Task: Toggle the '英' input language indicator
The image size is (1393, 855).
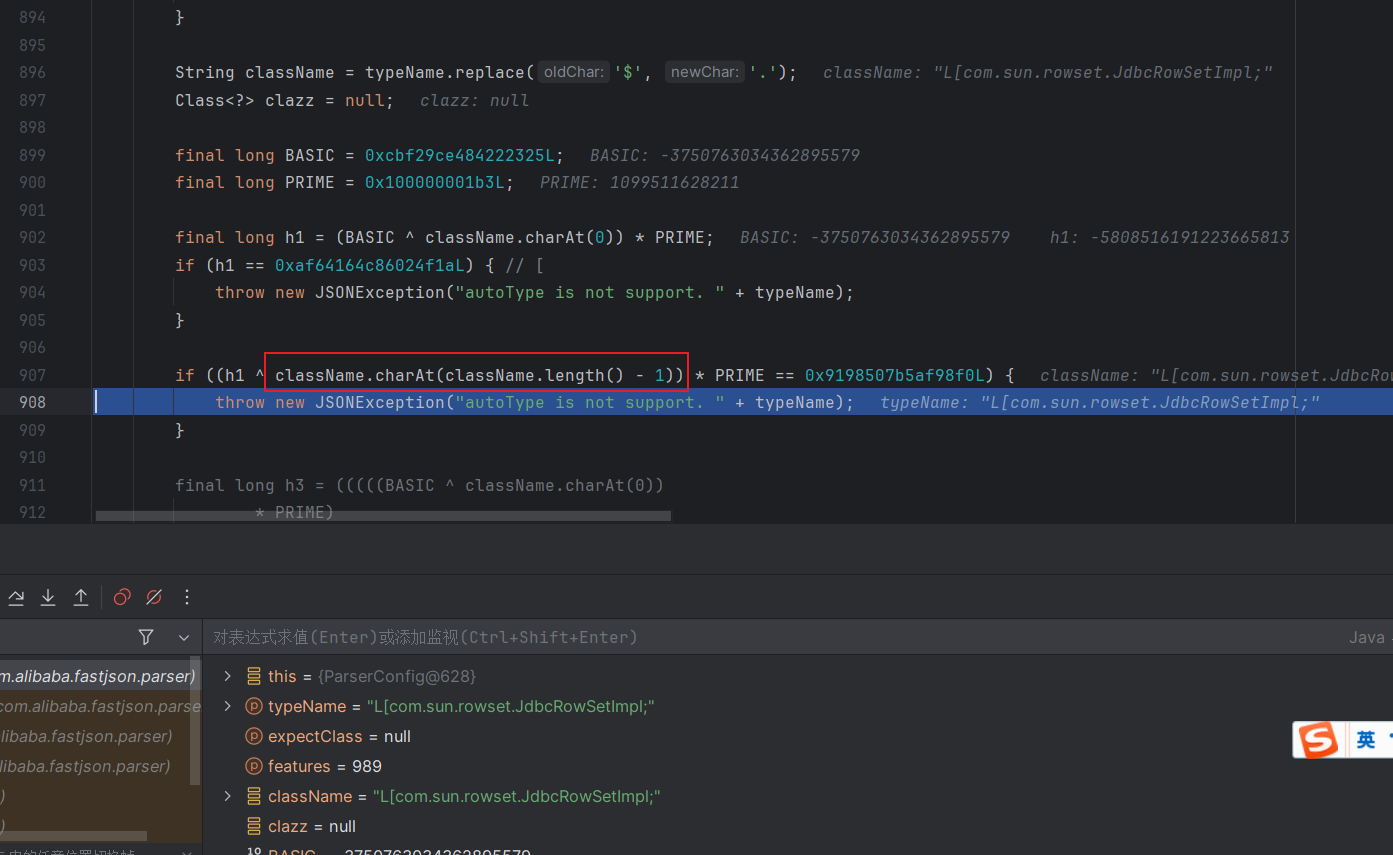Action: pyautogui.click(x=1366, y=740)
